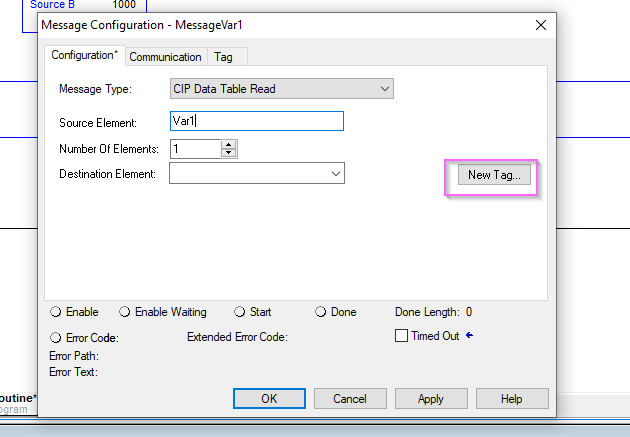Open Help for Message Configuration
630x437 pixels.
[512, 398]
